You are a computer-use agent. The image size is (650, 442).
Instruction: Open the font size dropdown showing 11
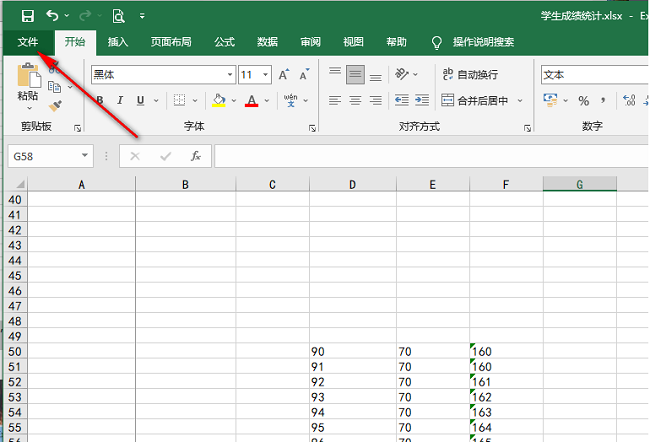[x=266, y=75]
